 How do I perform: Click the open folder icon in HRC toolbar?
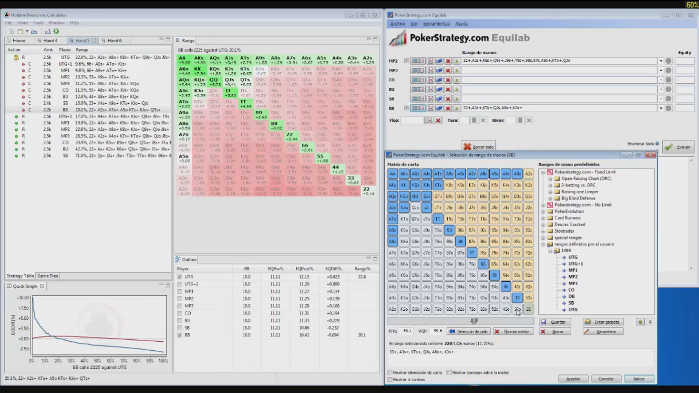coord(34,31)
